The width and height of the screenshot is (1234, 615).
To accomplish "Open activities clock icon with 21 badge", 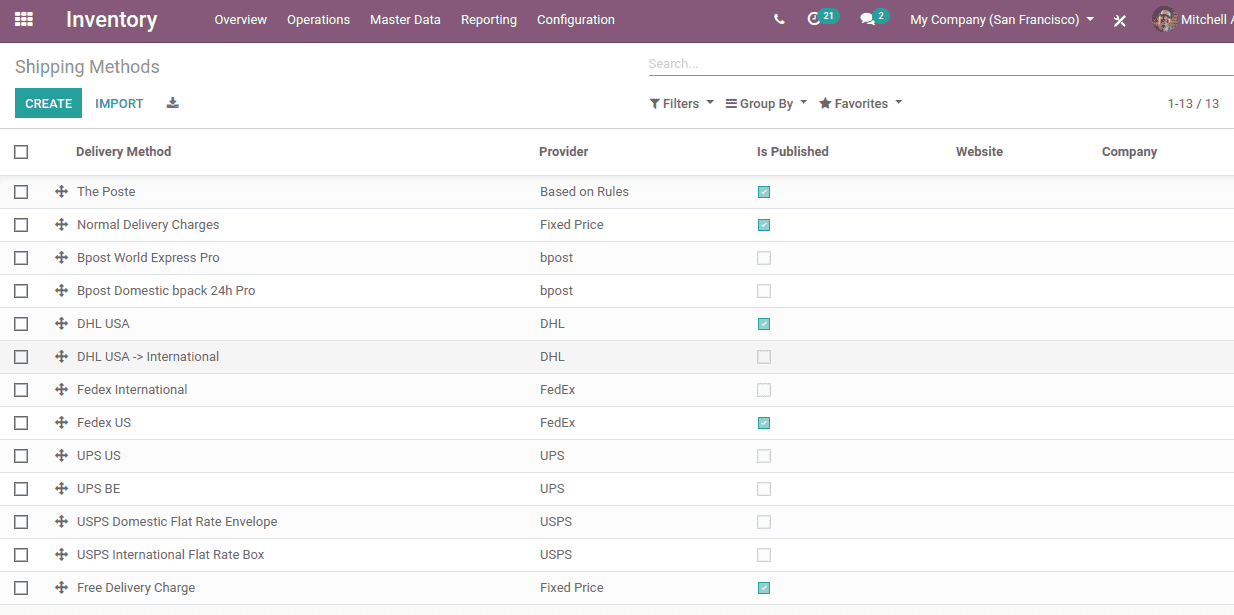I will (822, 18).
